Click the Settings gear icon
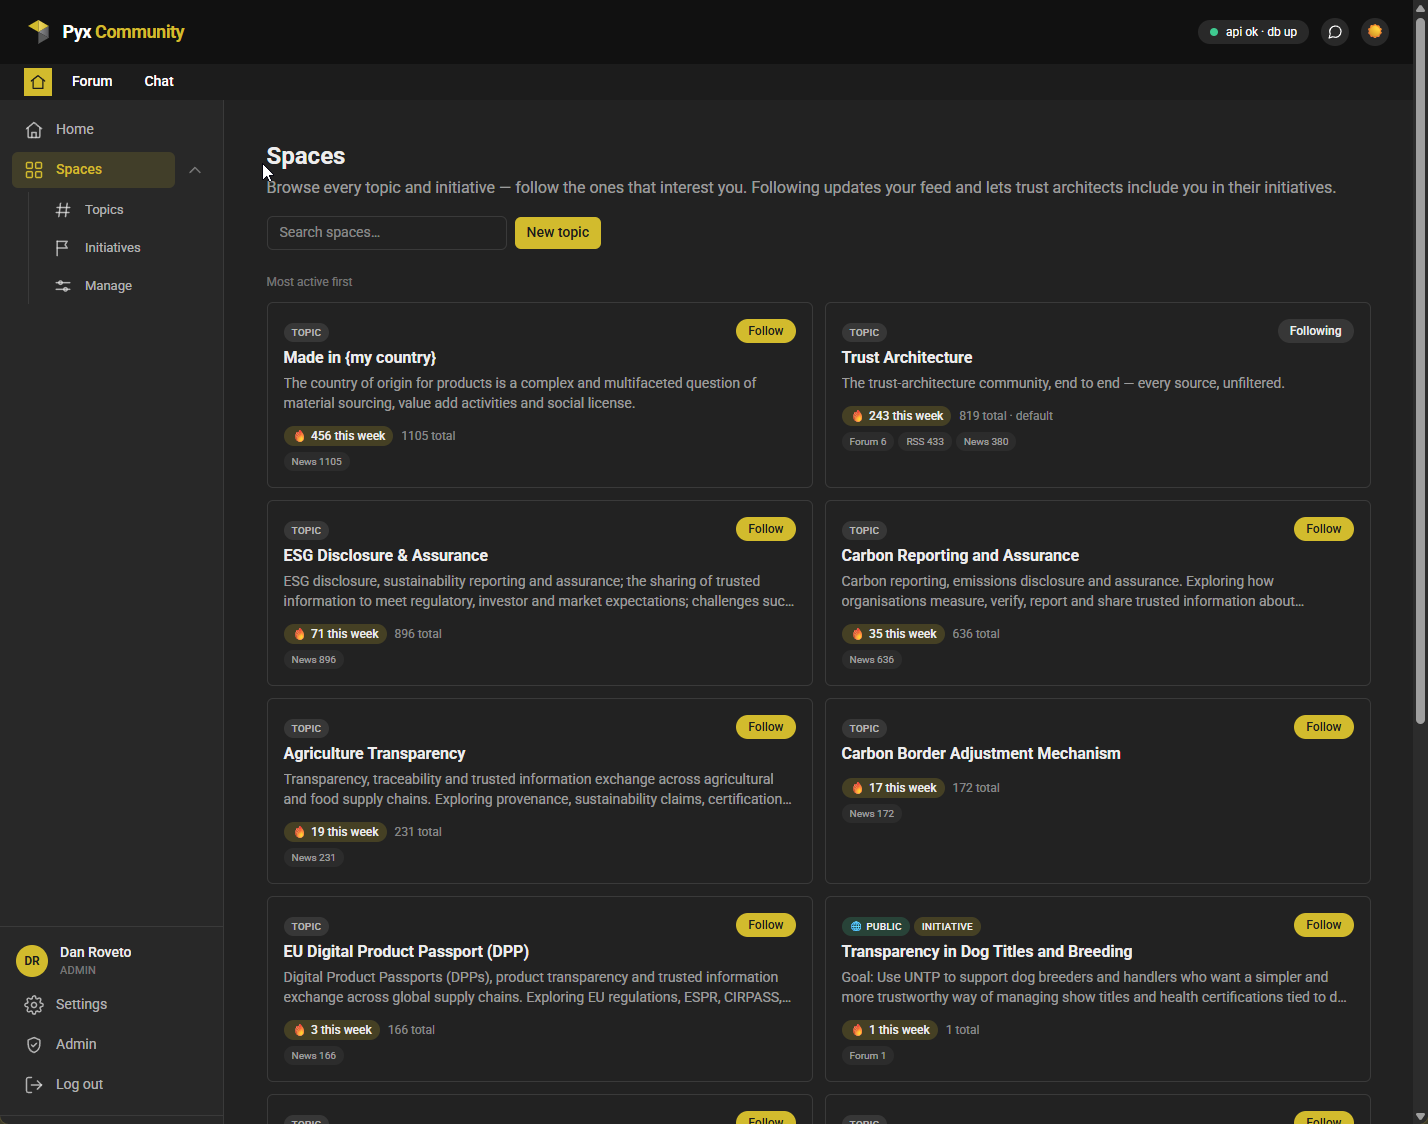The width and height of the screenshot is (1428, 1124). [34, 1005]
